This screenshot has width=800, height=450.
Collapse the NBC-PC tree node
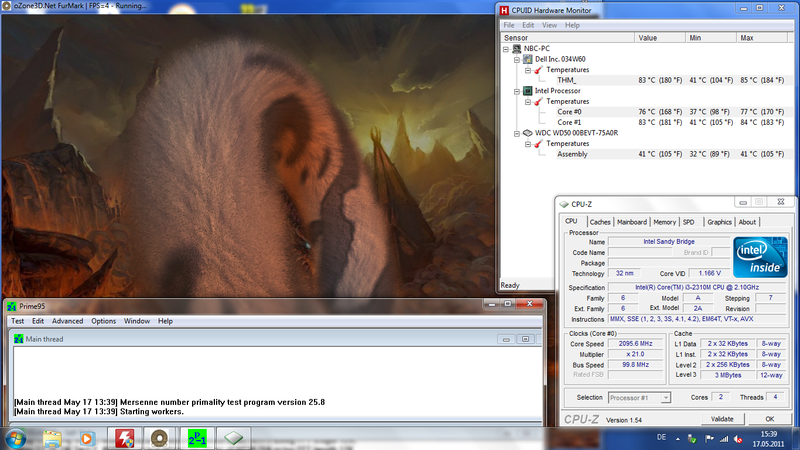coord(506,49)
